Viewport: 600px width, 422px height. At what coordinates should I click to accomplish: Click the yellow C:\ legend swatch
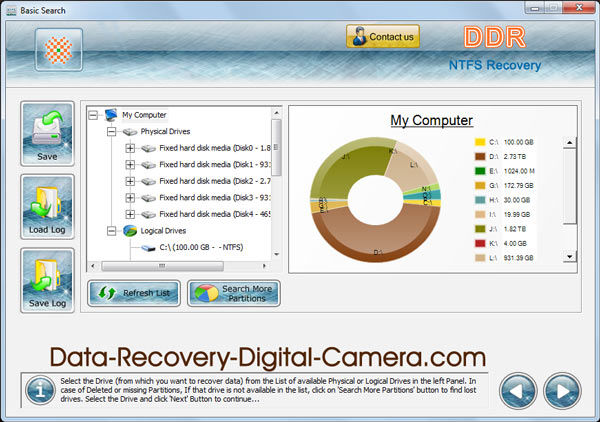(x=480, y=142)
